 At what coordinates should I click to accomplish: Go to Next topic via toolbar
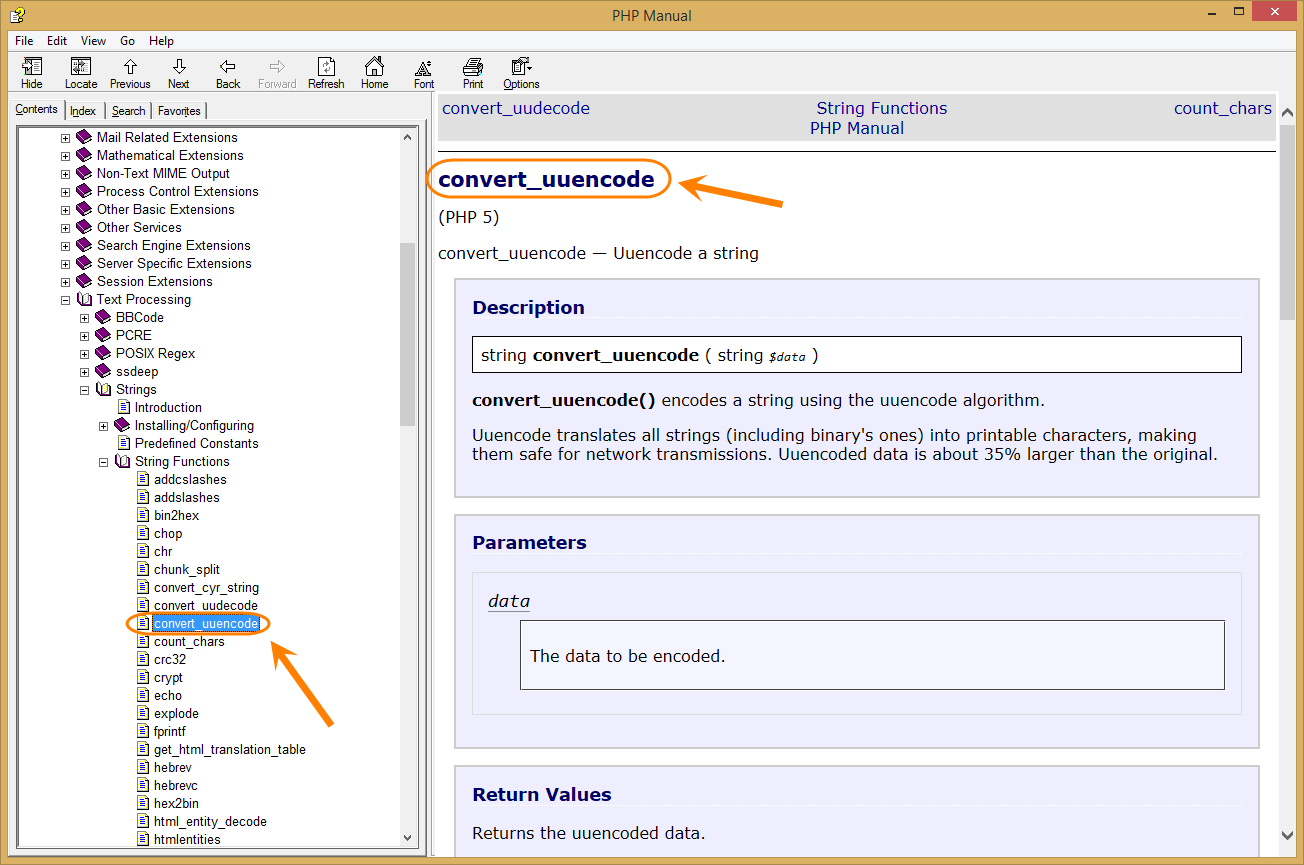pyautogui.click(x=179, y=73)
